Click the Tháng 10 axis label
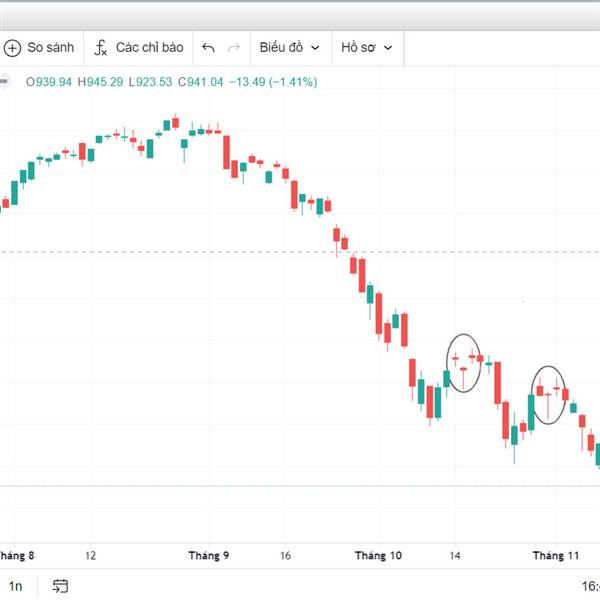Viewport: 600px width, 600px height. (x=378, y=555)
